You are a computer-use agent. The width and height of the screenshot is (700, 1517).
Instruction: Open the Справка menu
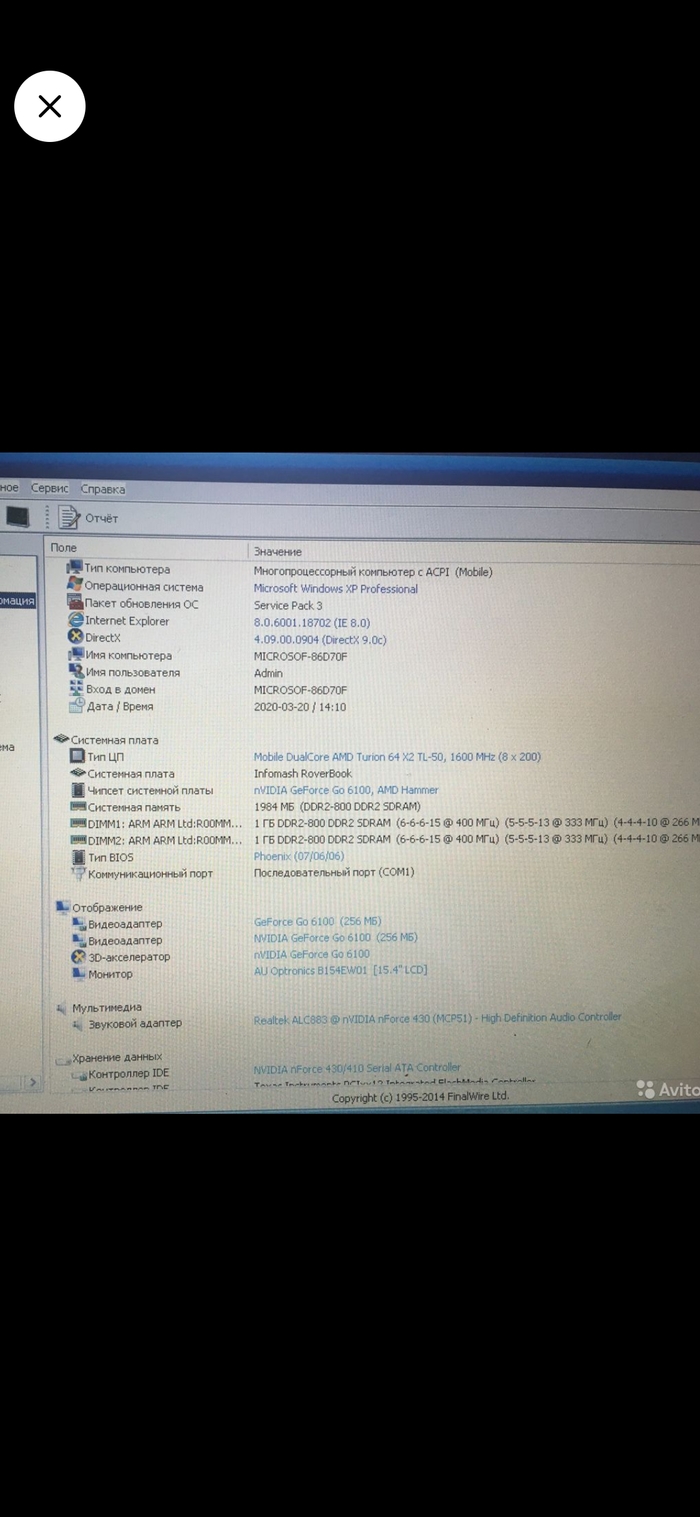[x=103, y=490]
